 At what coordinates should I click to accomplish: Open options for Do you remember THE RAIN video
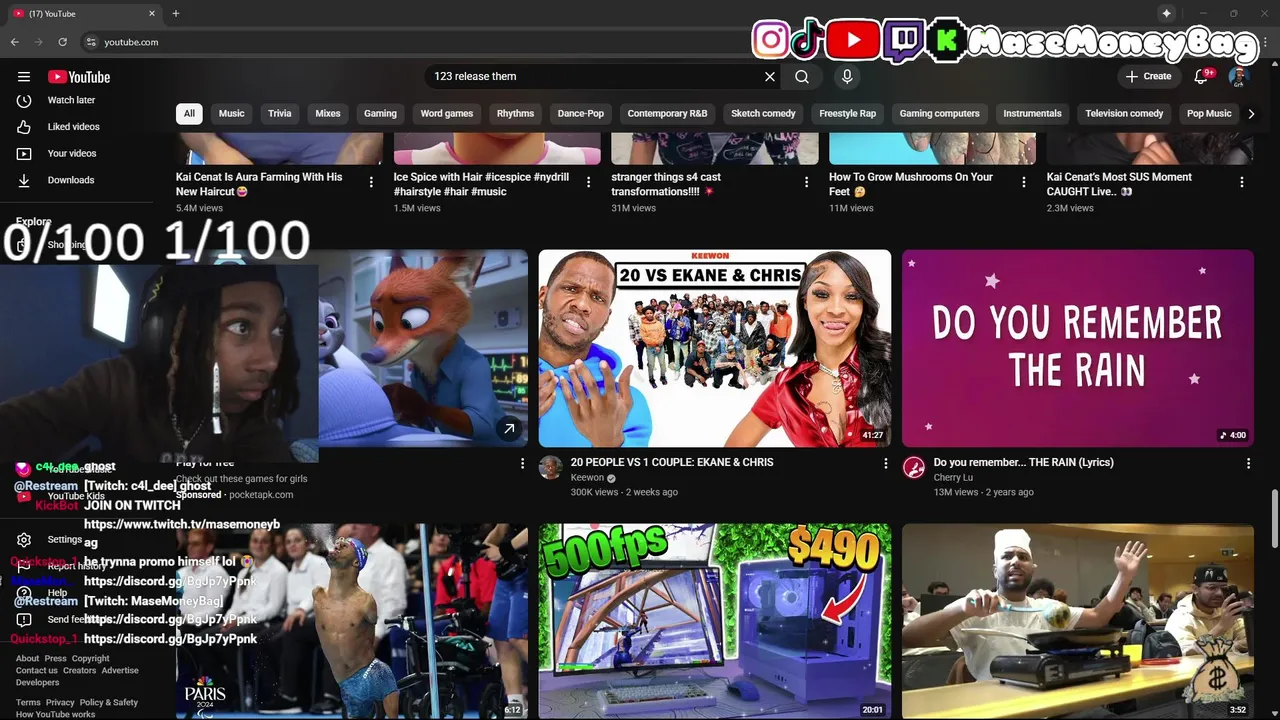tap(1248, 463)
